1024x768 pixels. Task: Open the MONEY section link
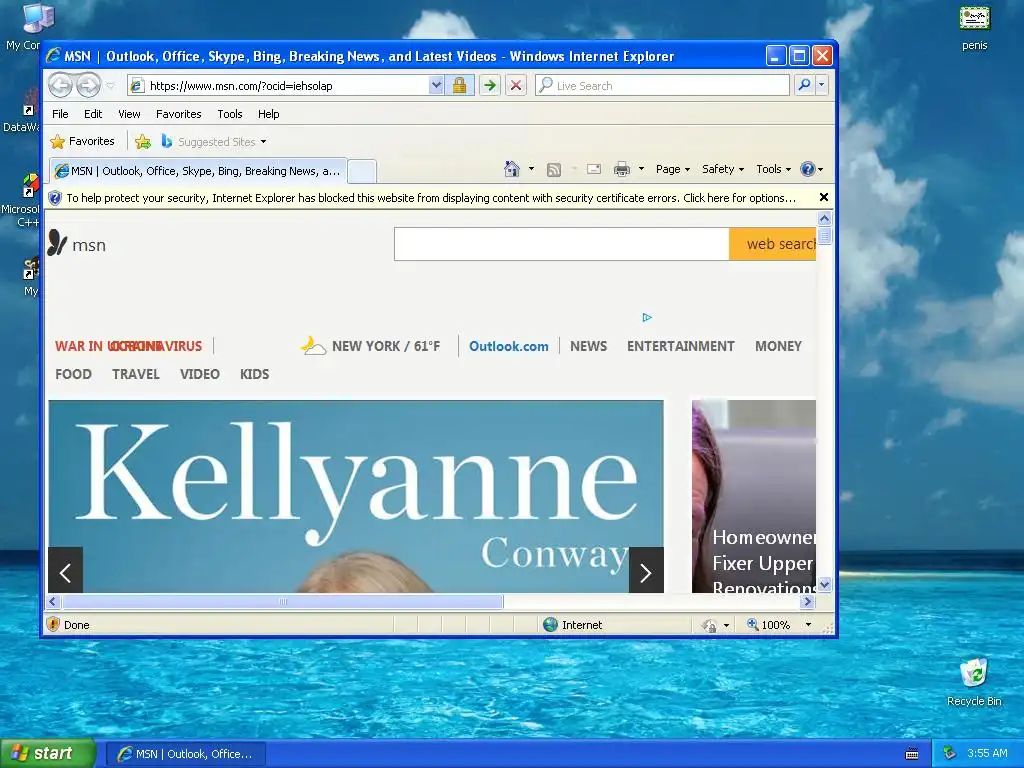pos(778,346)
